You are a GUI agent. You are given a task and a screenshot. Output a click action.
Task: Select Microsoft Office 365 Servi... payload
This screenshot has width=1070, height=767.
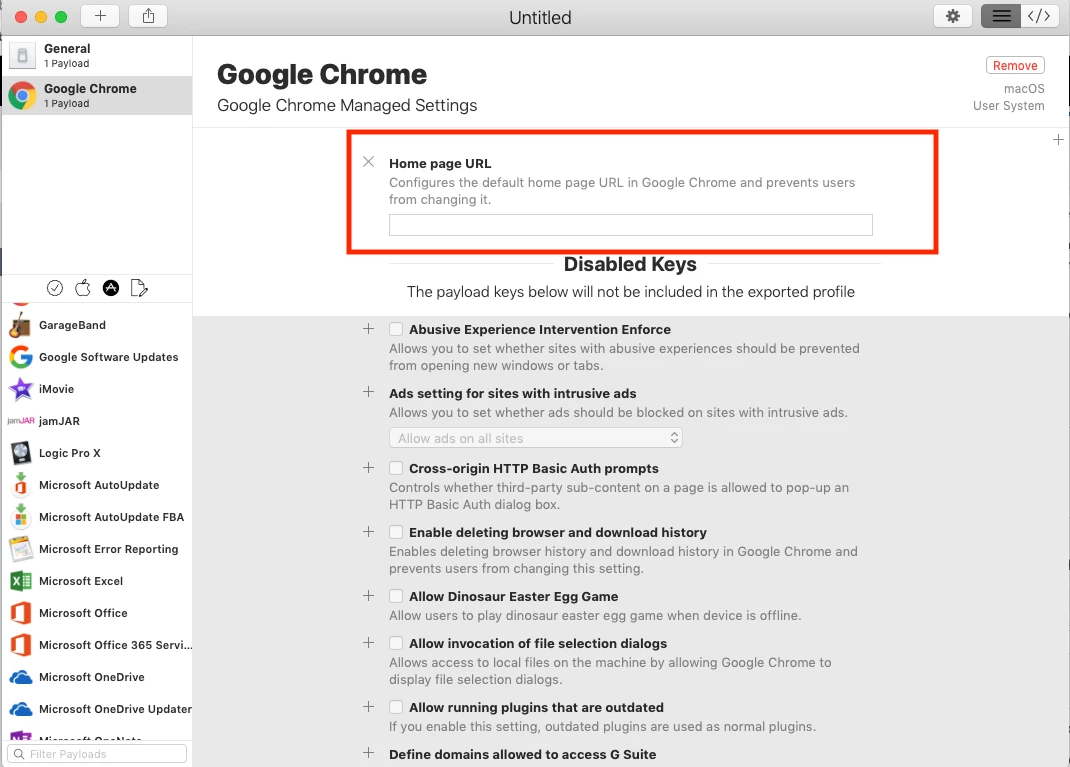tap(97, 646)
